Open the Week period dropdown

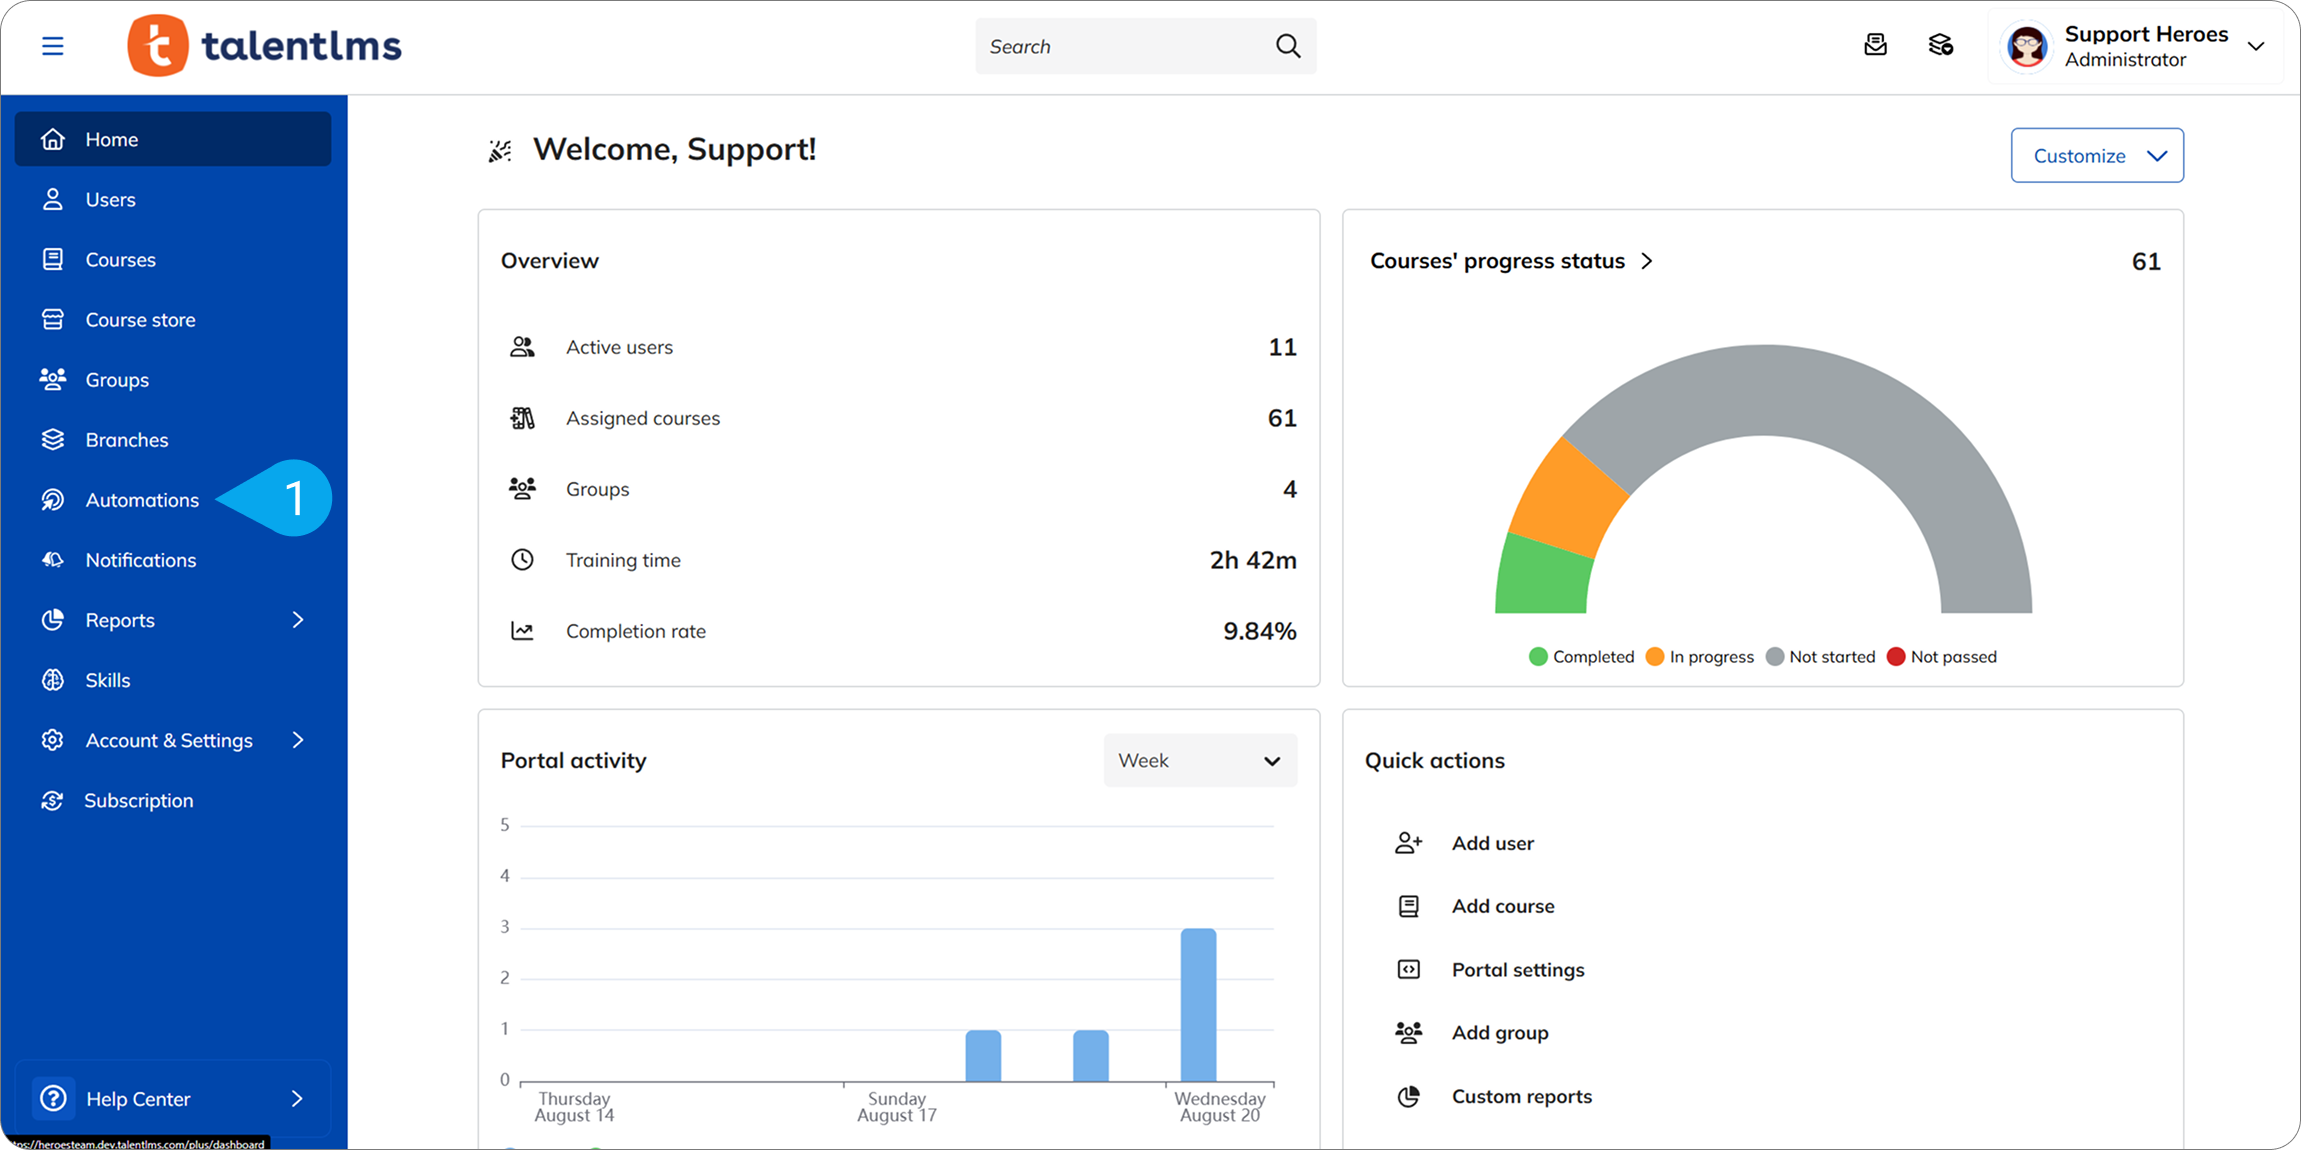(x=1199, y=760)
